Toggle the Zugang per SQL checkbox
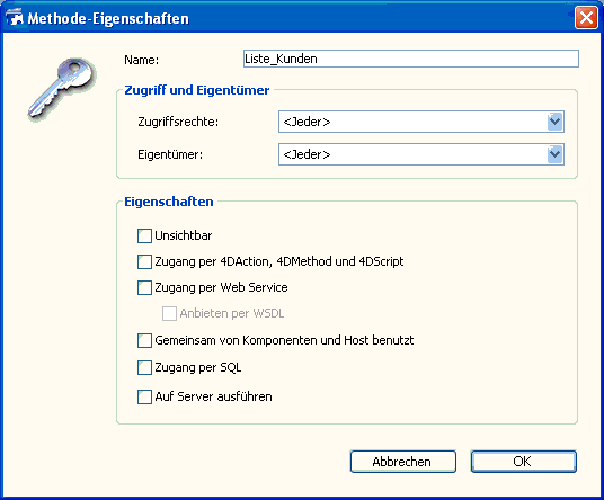Viewport: 604px width, 500px height. click(x=144, y=368)
